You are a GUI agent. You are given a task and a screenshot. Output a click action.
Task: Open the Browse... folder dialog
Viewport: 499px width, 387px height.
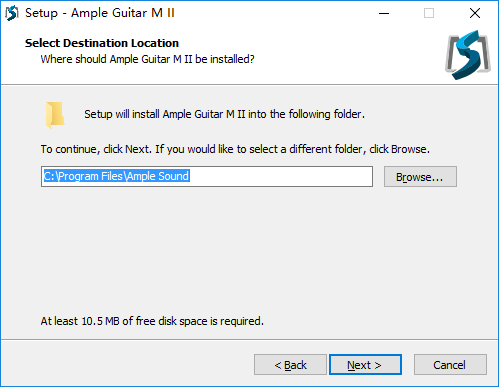(420, 177)
